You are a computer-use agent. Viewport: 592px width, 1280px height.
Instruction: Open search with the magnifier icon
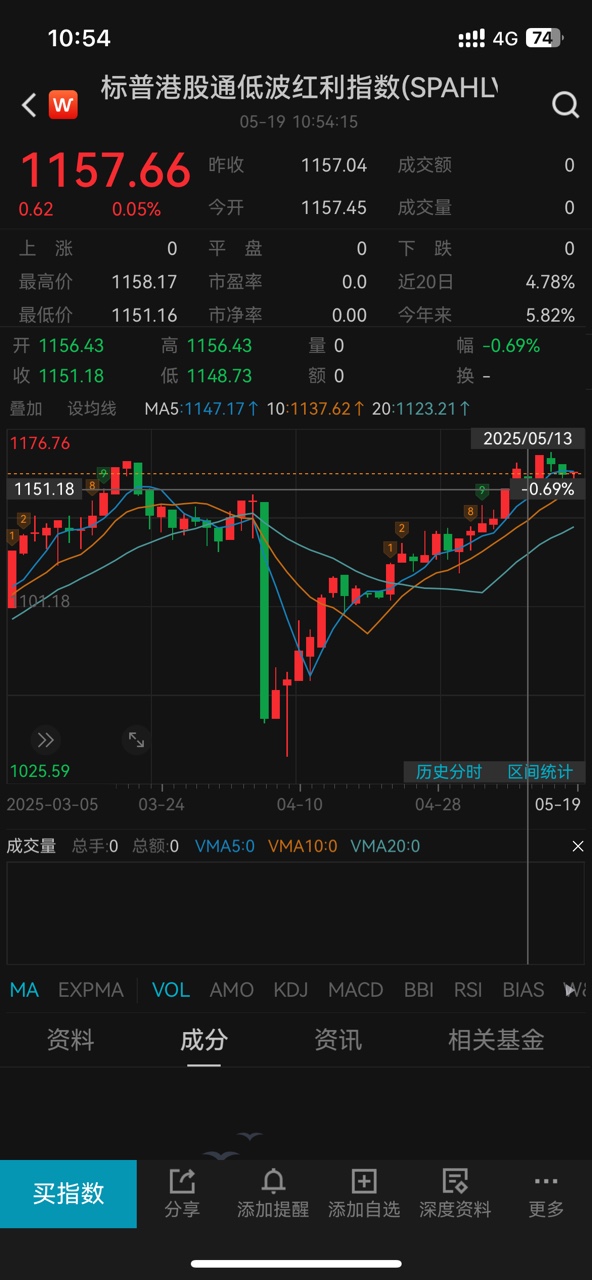(565, 104)
